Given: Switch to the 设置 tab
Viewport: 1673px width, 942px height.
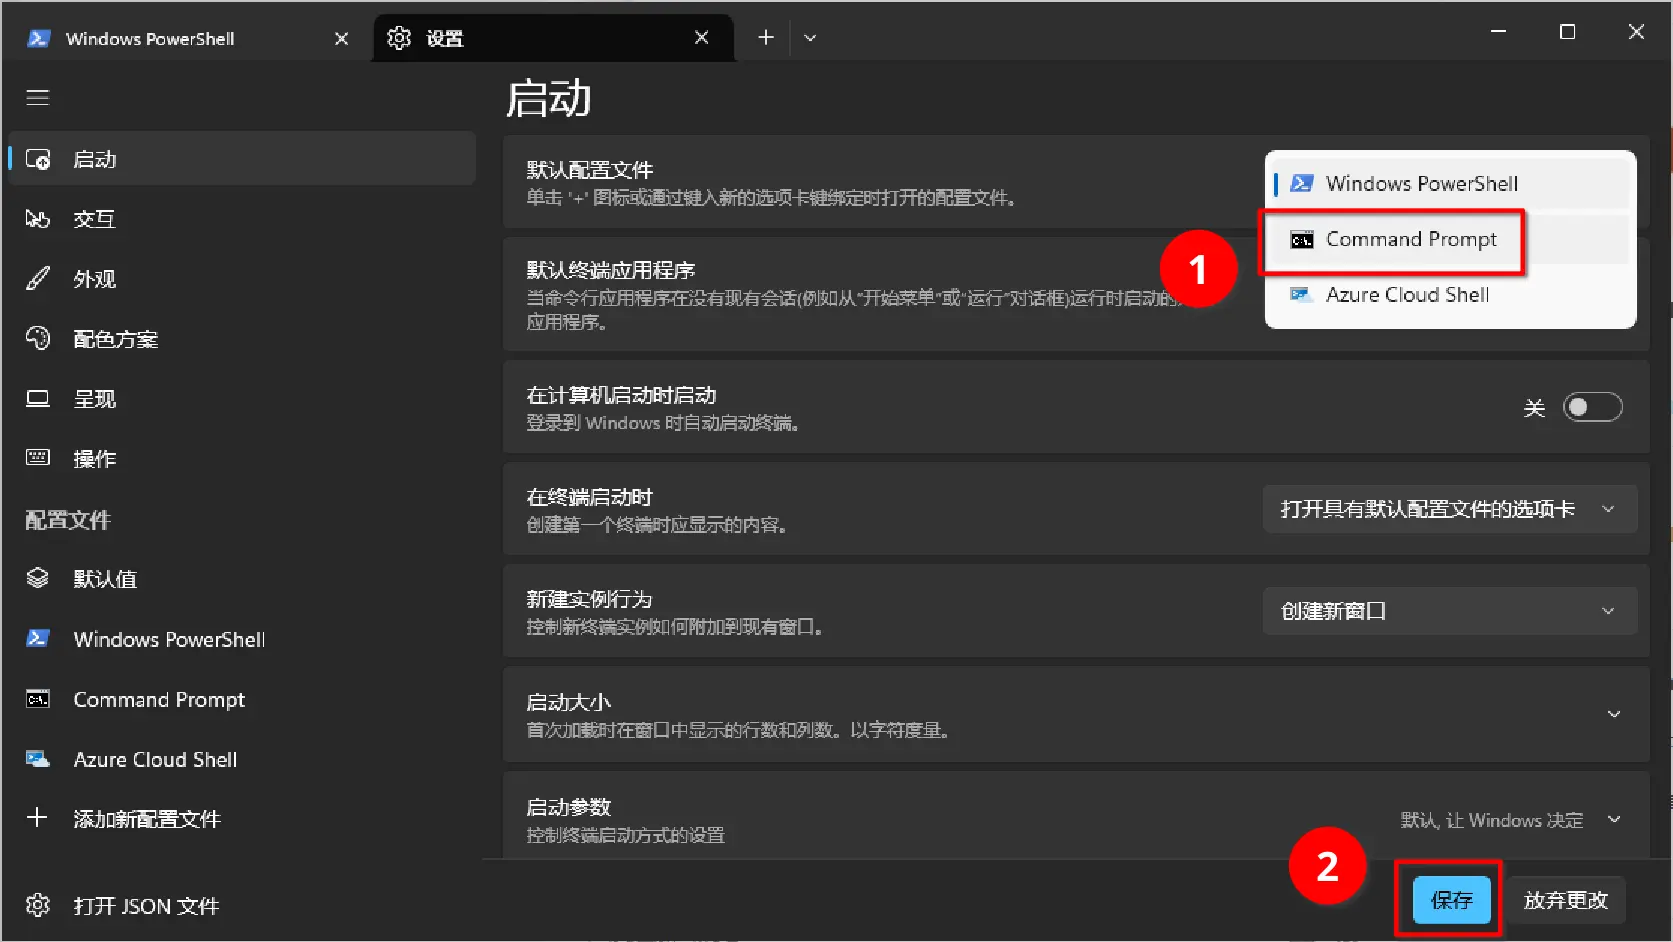Looking at the screenshot, I should coord(553,38).
